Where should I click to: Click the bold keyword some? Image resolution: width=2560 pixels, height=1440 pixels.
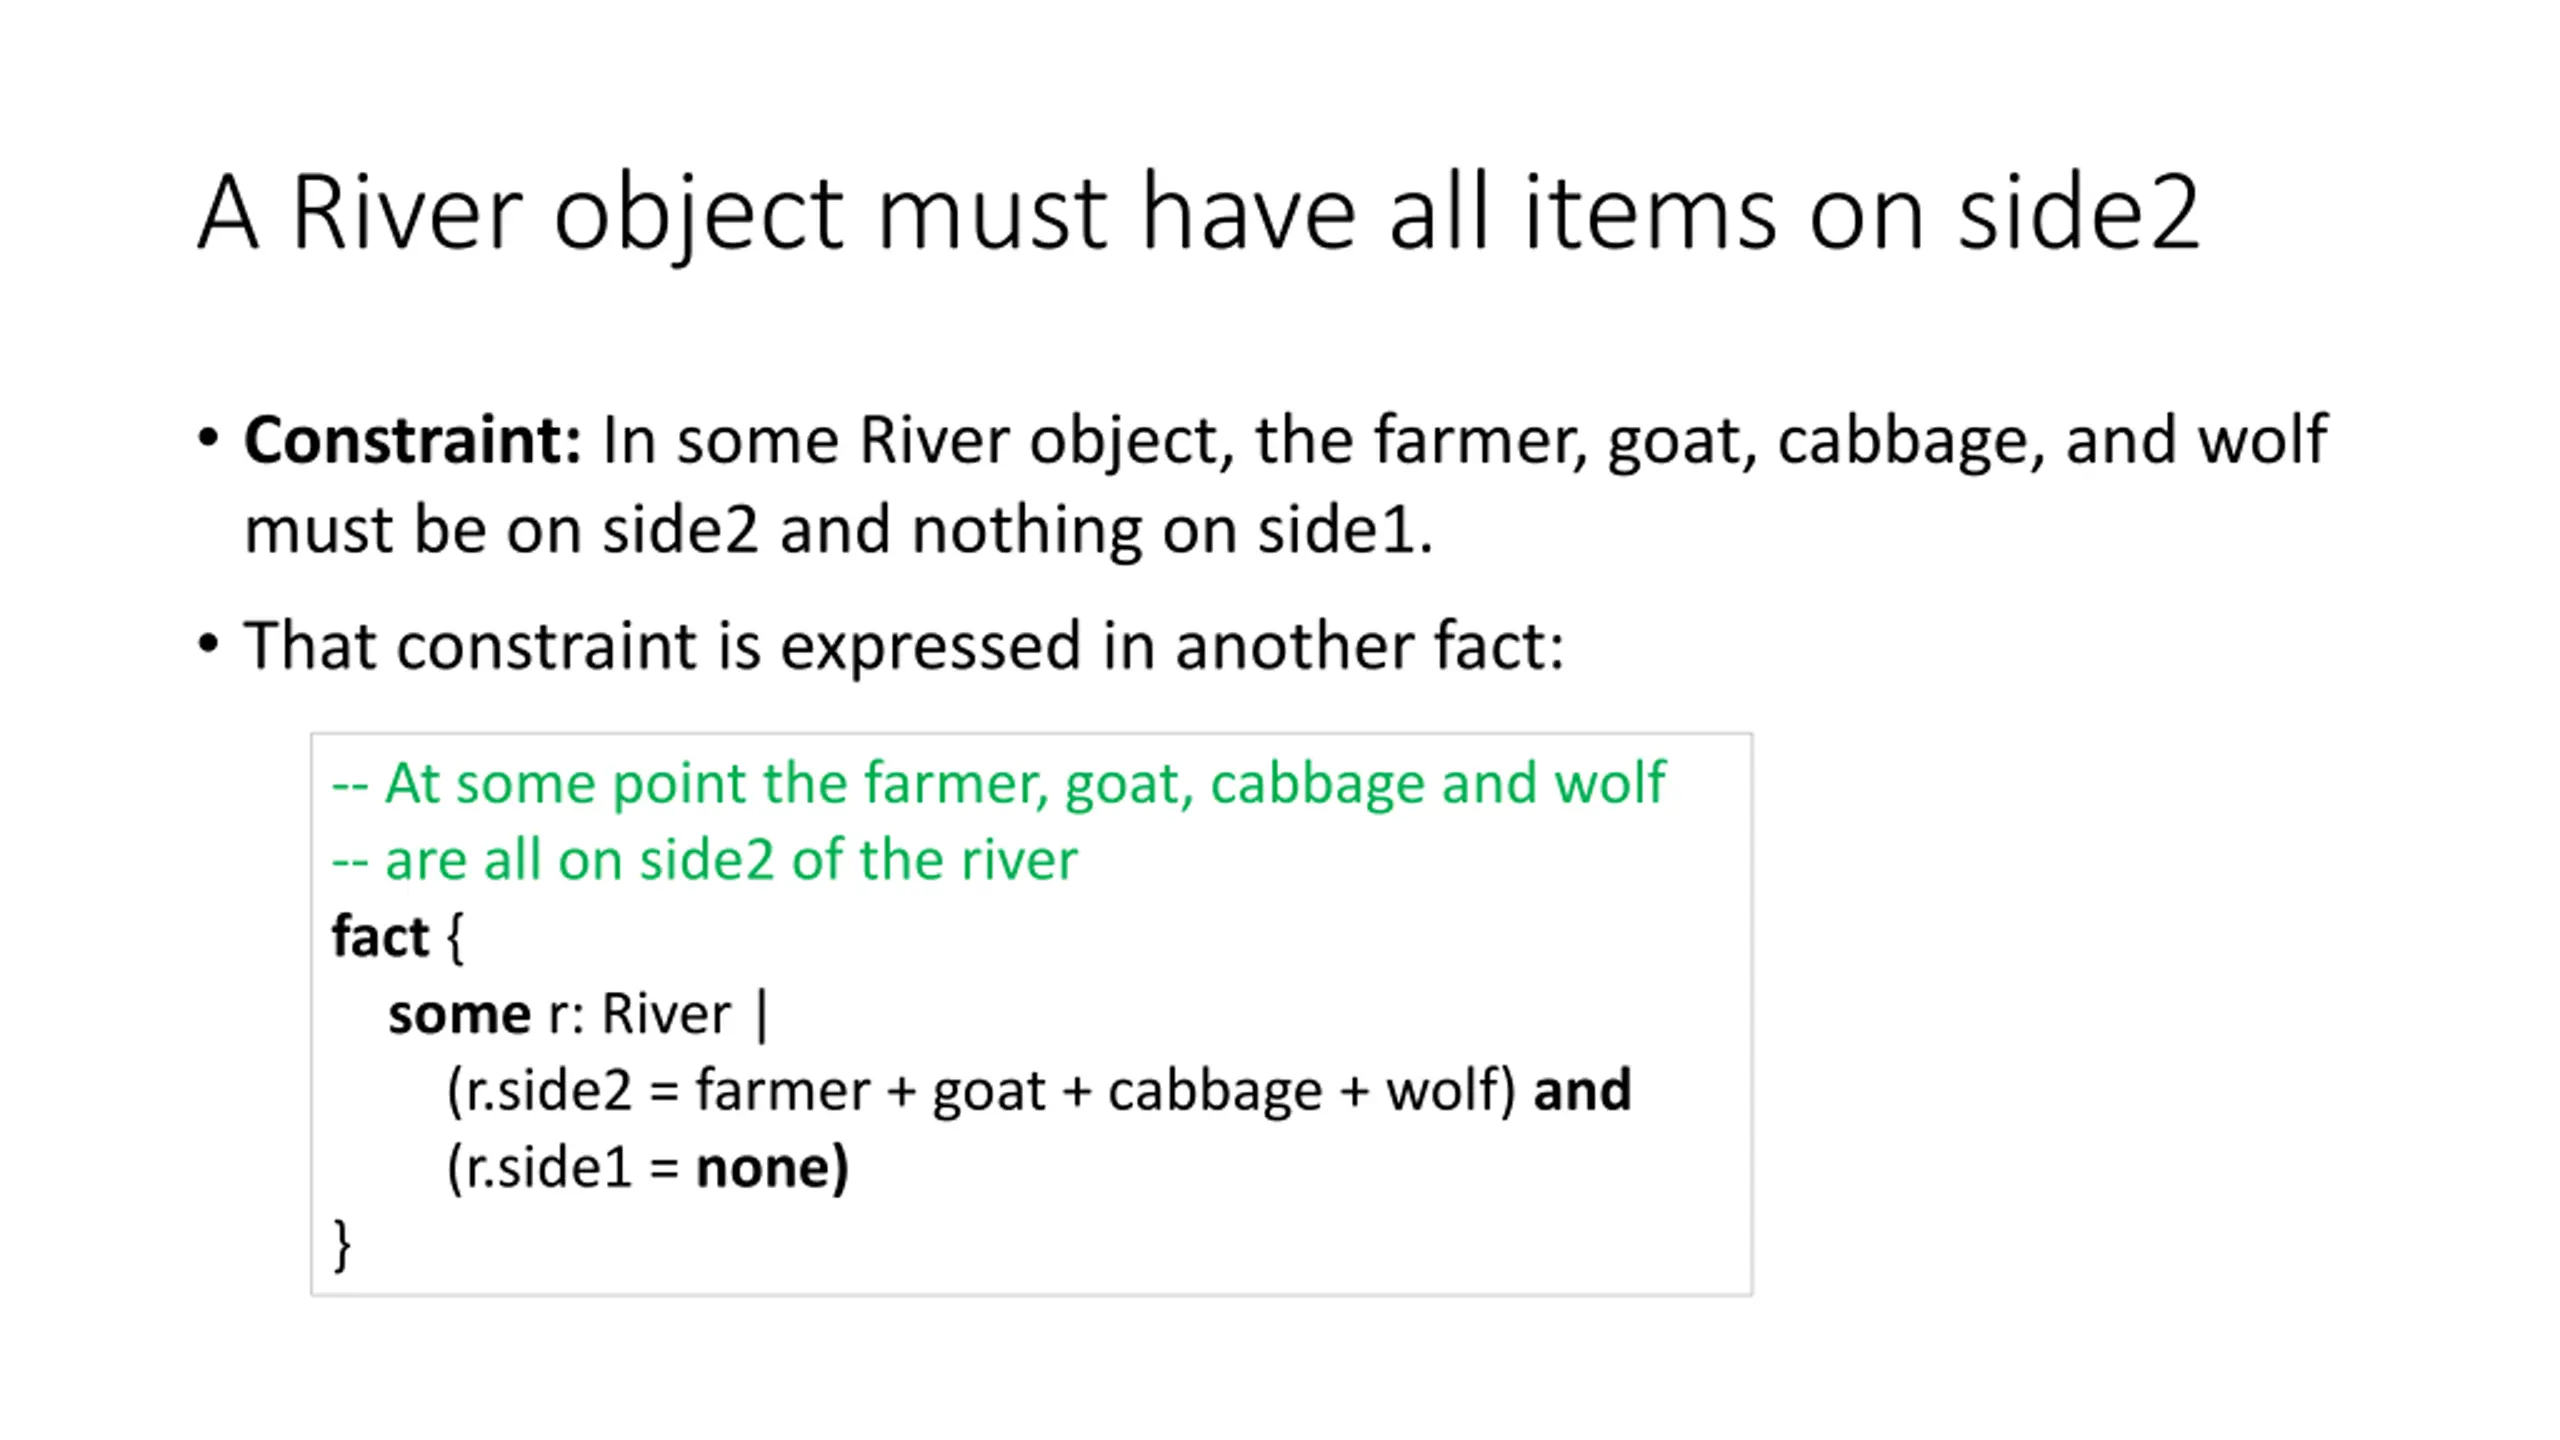pos(459,1015)
